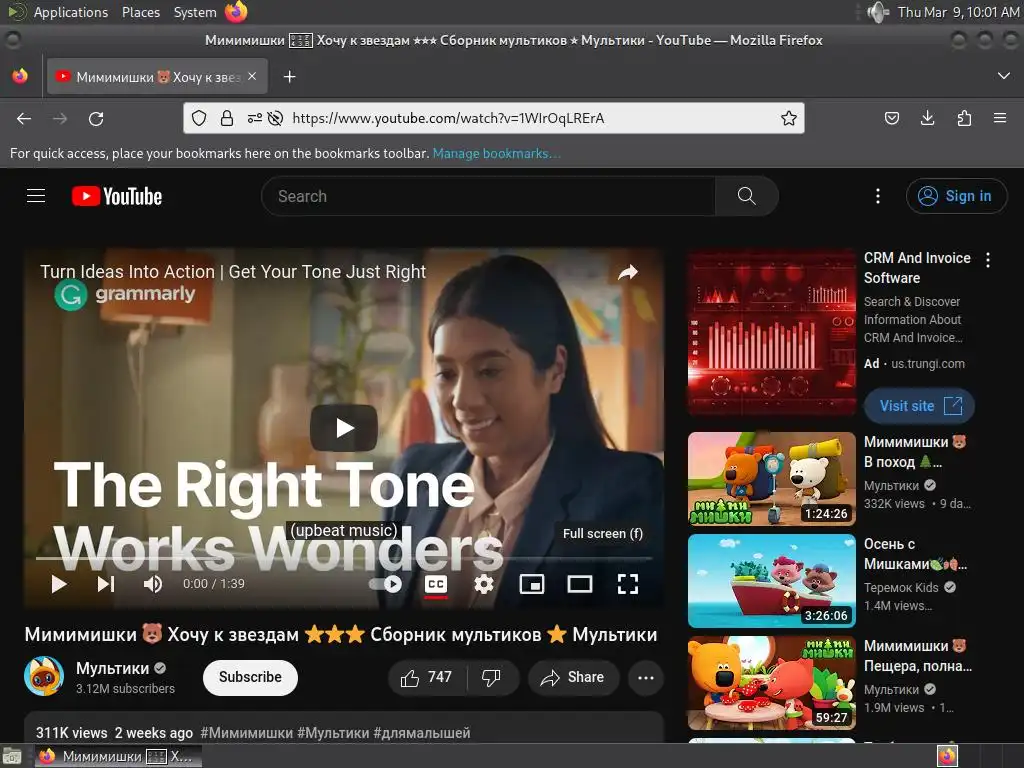The image size is (1024, 768).
Task: Open site permissions icon in address bar
Action: coord(254,118)
